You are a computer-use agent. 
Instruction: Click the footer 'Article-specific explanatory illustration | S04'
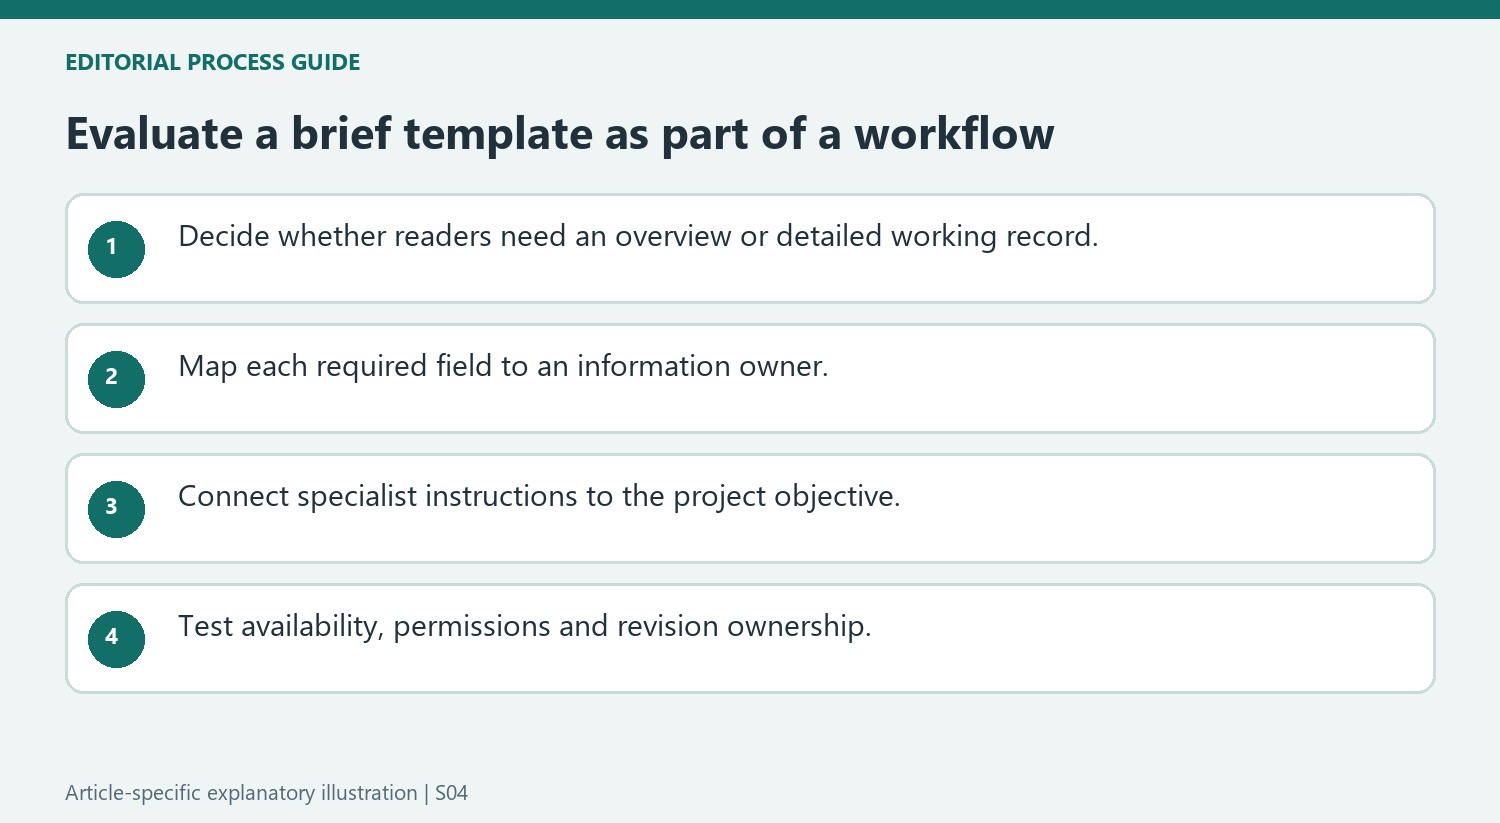pyautogui.click(x=267, y=793)
